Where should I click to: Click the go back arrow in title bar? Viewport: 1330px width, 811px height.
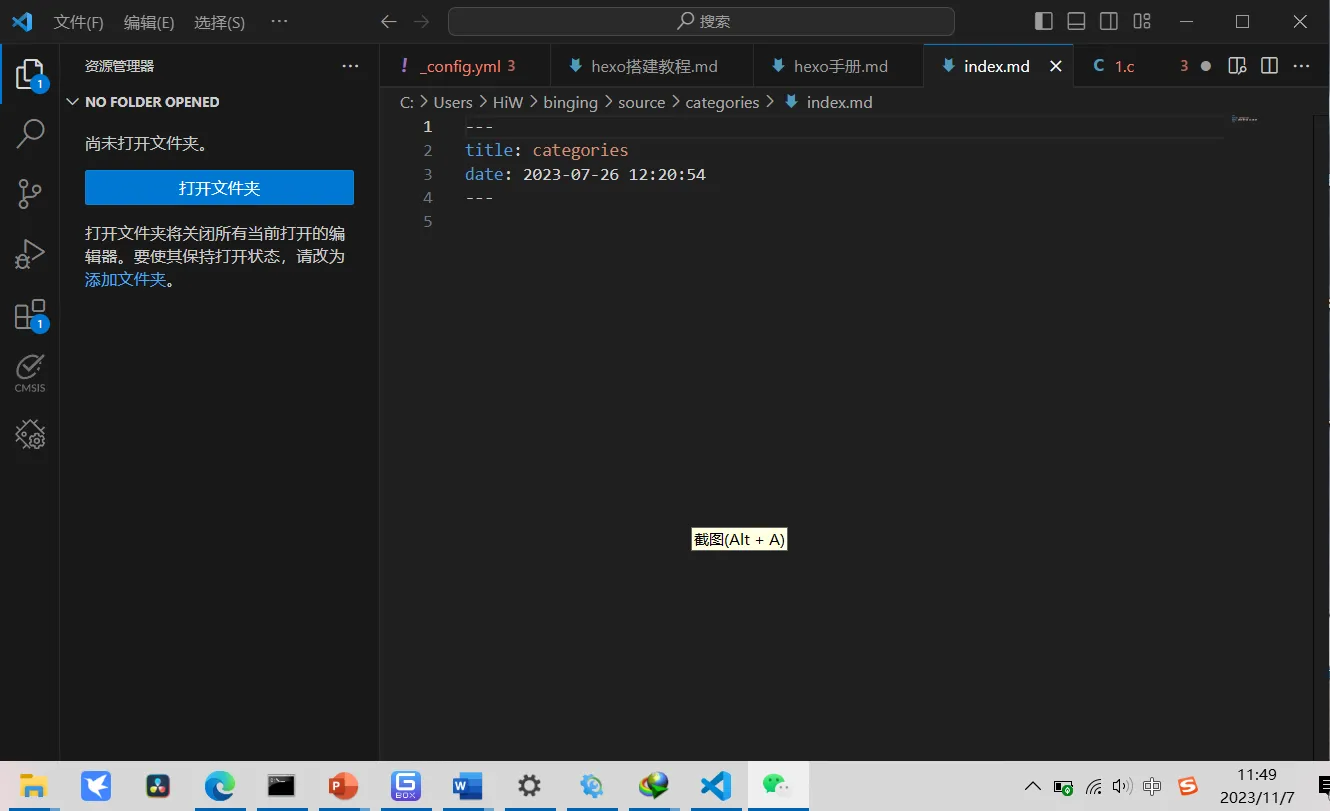[x=389, y=21]
